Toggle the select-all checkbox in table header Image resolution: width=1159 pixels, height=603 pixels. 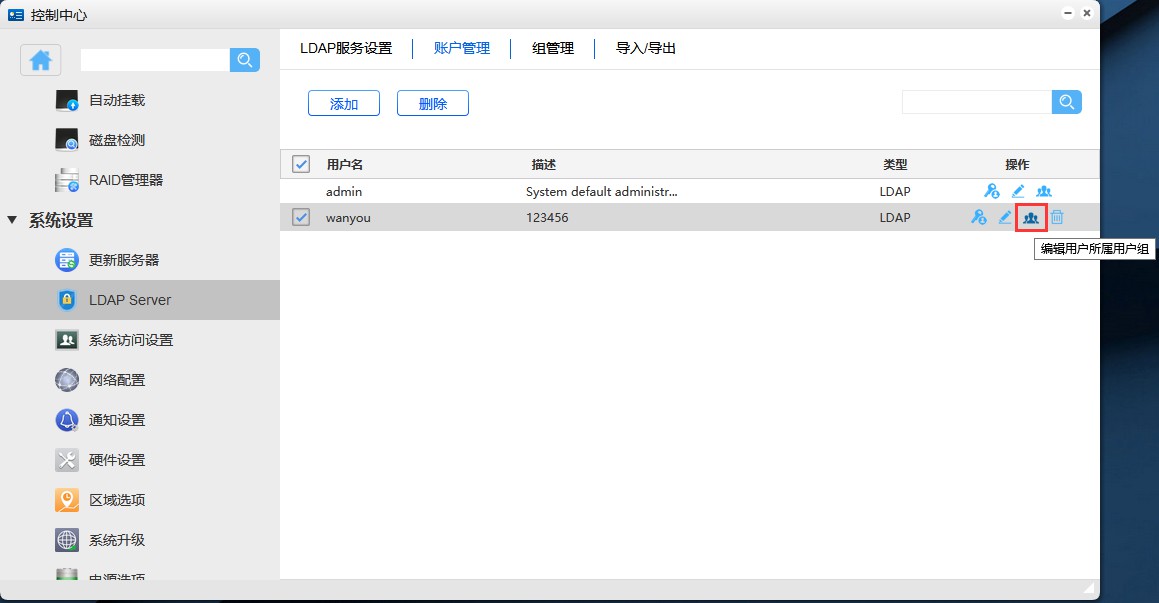(x=301, y=164)
